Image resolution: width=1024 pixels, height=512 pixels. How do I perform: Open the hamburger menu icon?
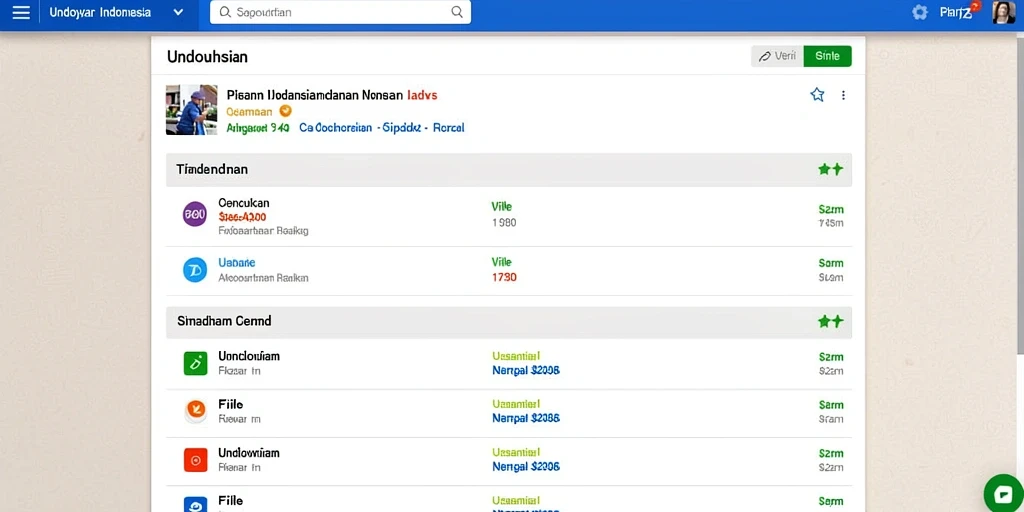pos(21,12)
